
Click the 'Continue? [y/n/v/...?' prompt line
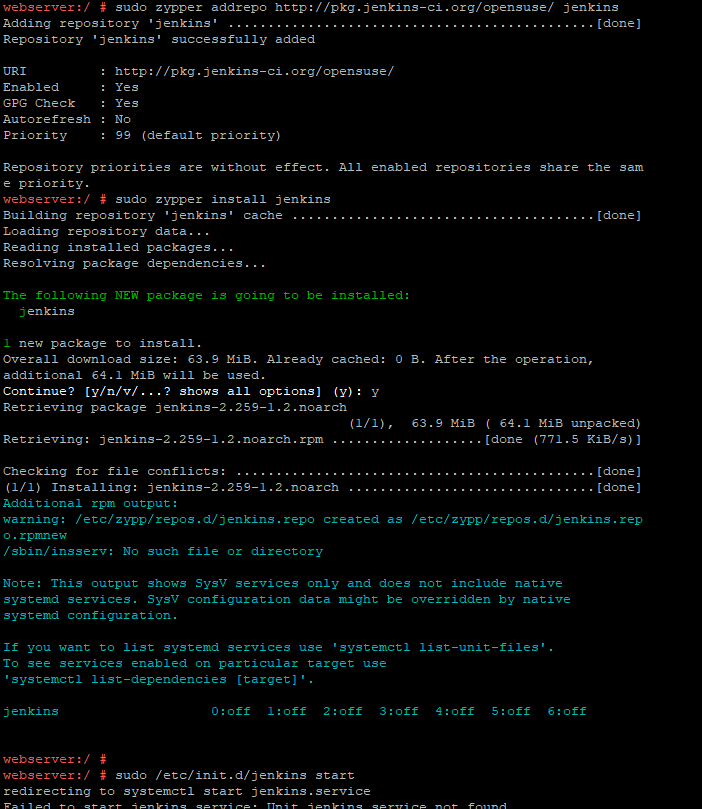pos(191,391)
